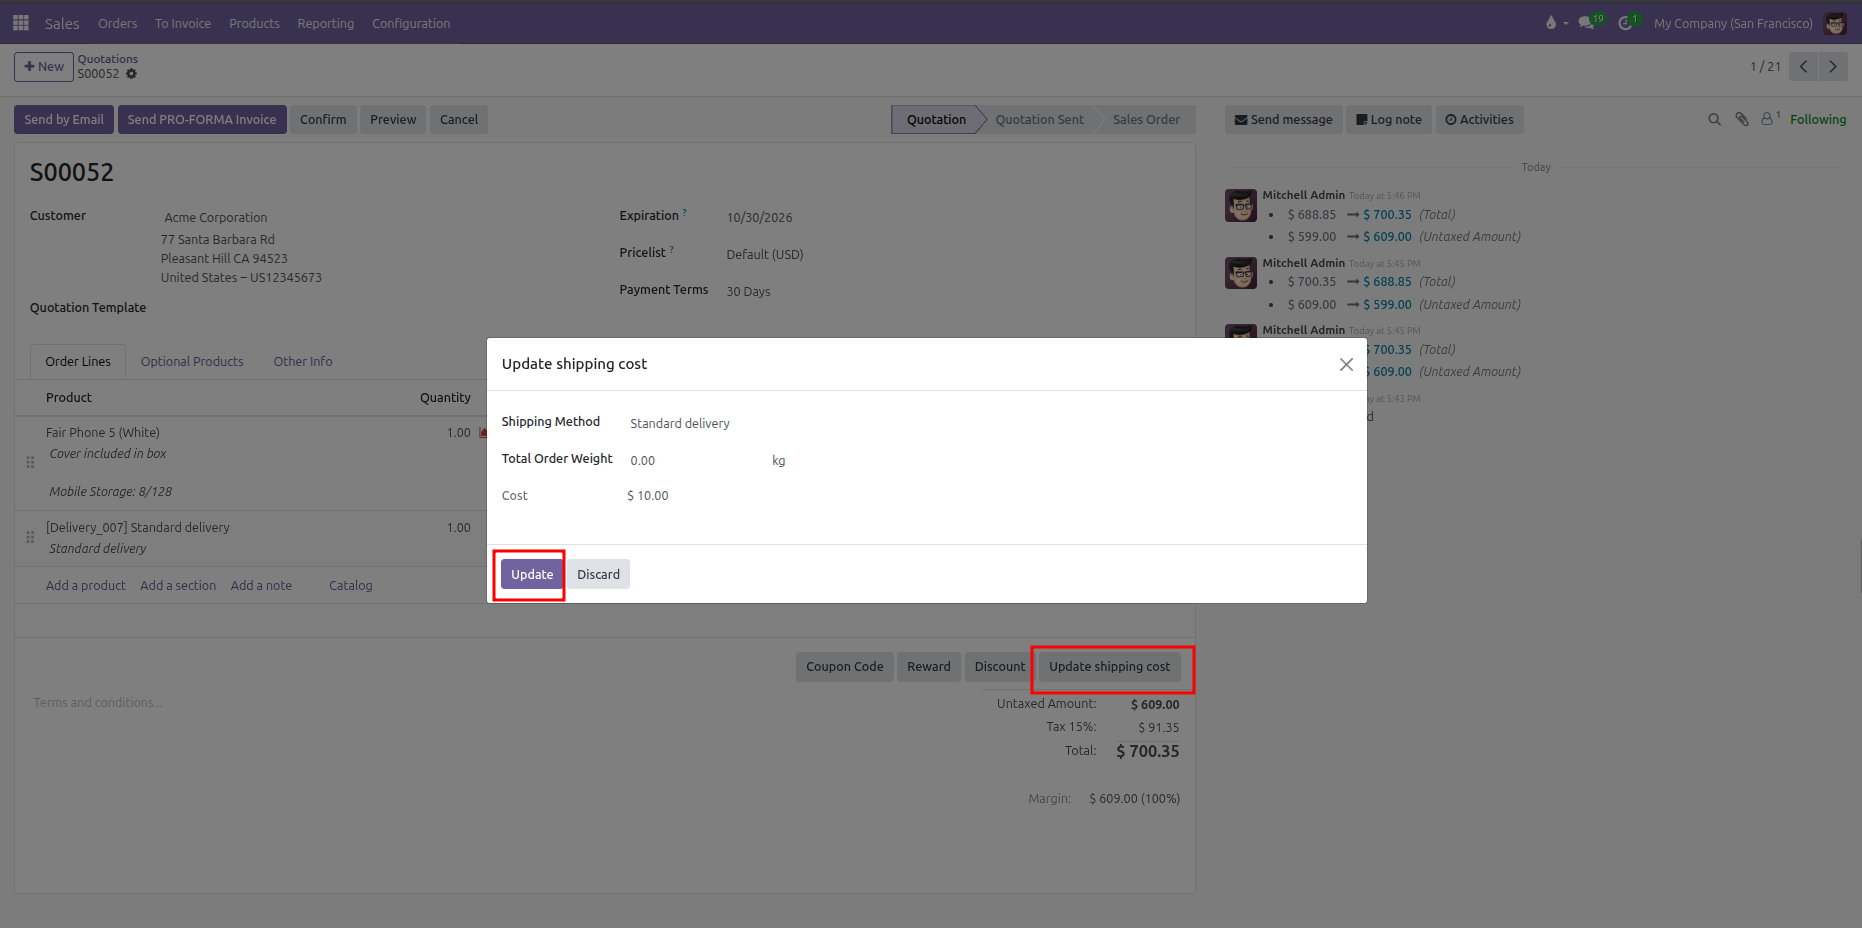Open attachments paperclip icon
The height and width of the screenshot is (928, 1862).
click(1742, 120)
